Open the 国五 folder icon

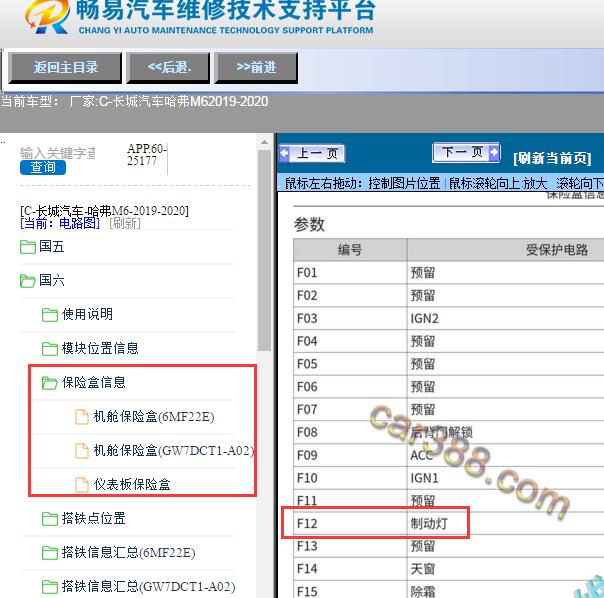28,247
